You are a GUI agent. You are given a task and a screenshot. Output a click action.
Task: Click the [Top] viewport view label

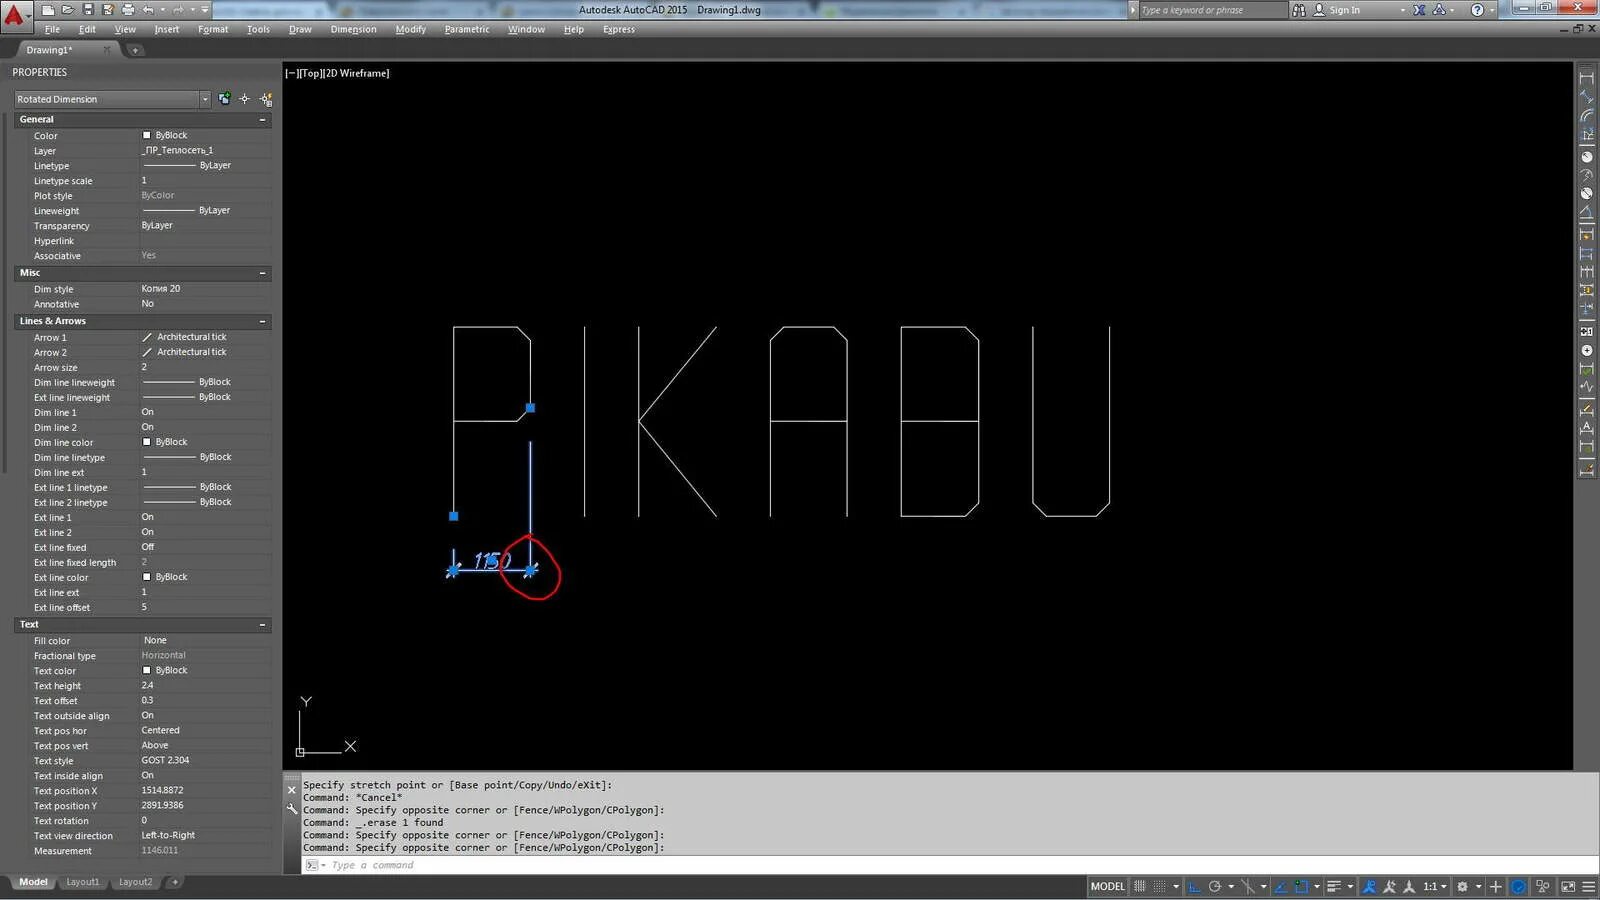310,73
